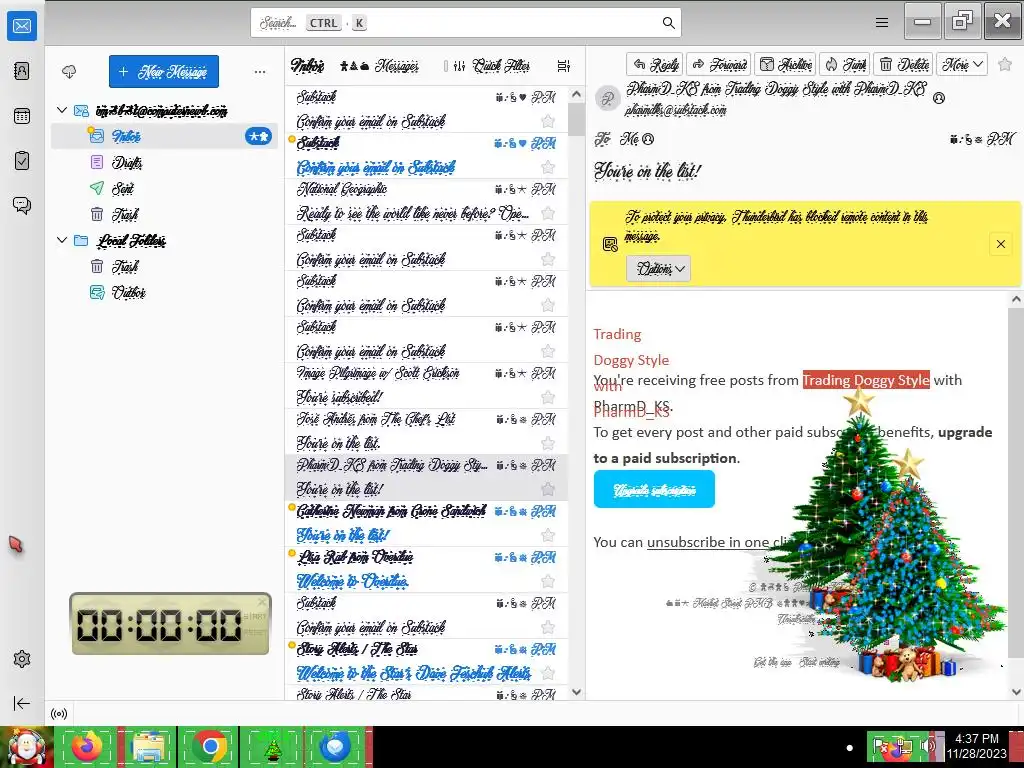Open the Calendar space
The width and height of the screenshot is (1024, 768).
(x=22, y=116)
